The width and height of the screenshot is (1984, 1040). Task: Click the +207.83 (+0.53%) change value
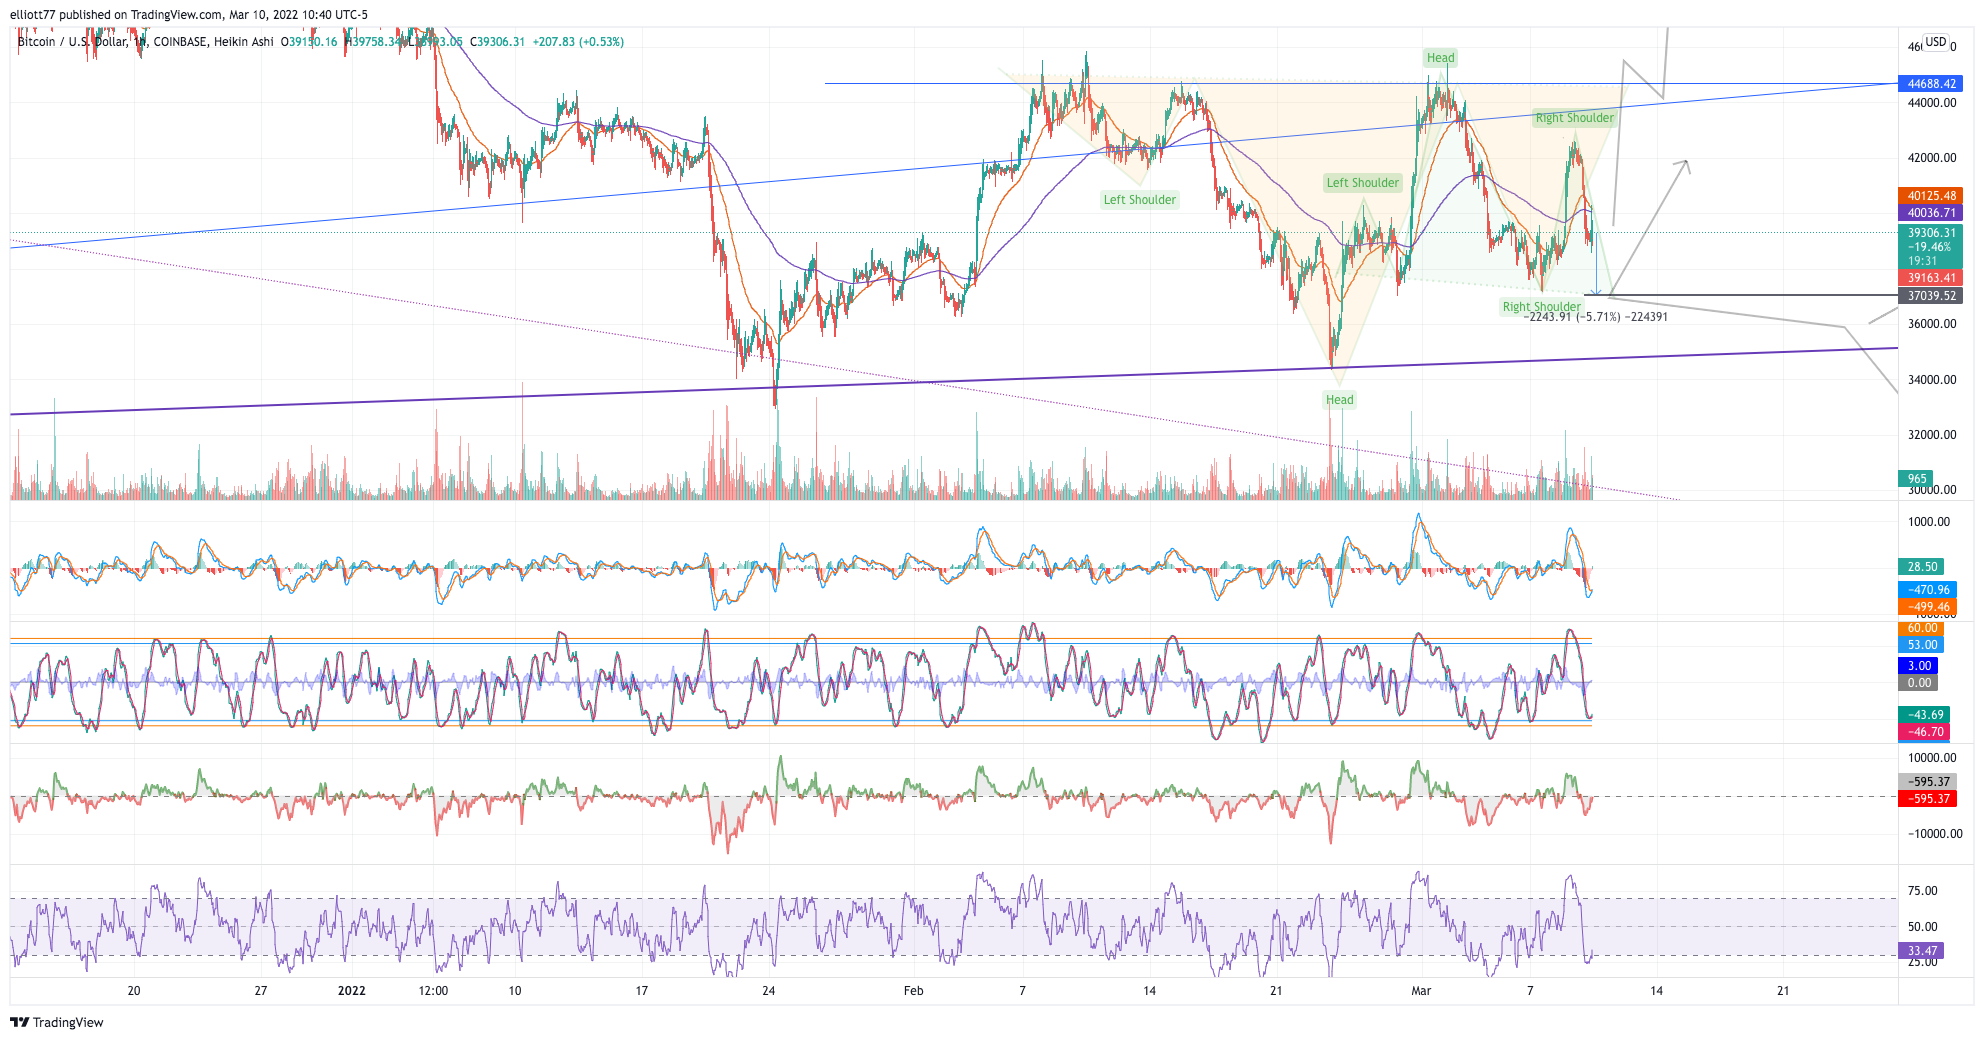(578, 42)
